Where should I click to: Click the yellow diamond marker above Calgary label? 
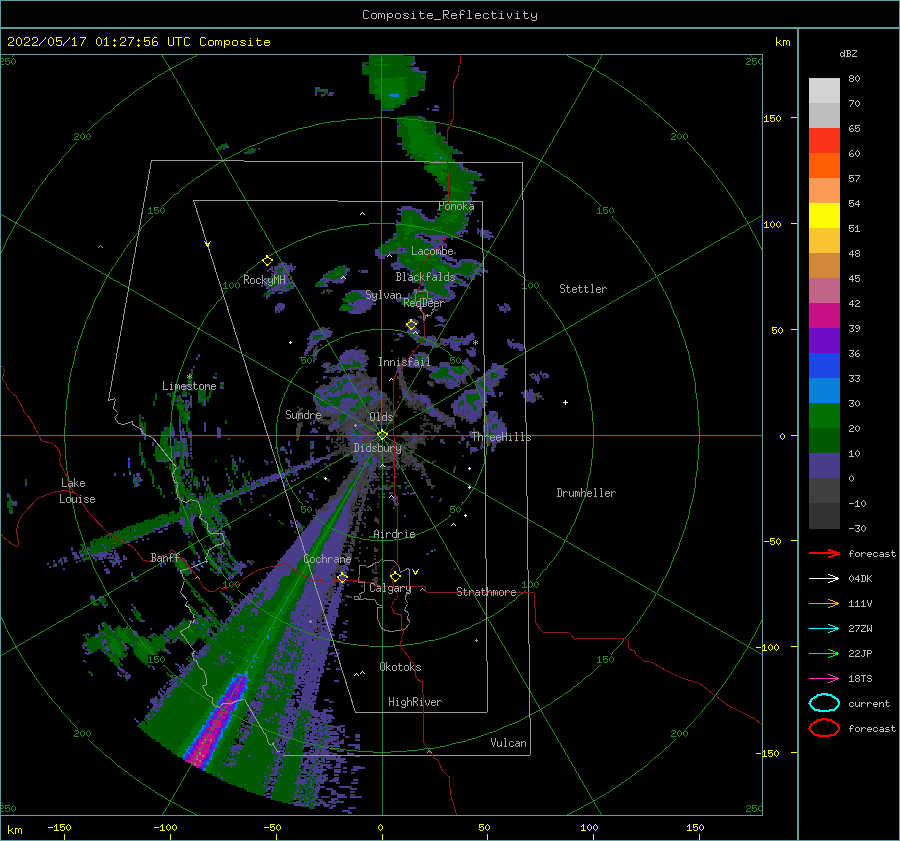[x=395, y=576]
